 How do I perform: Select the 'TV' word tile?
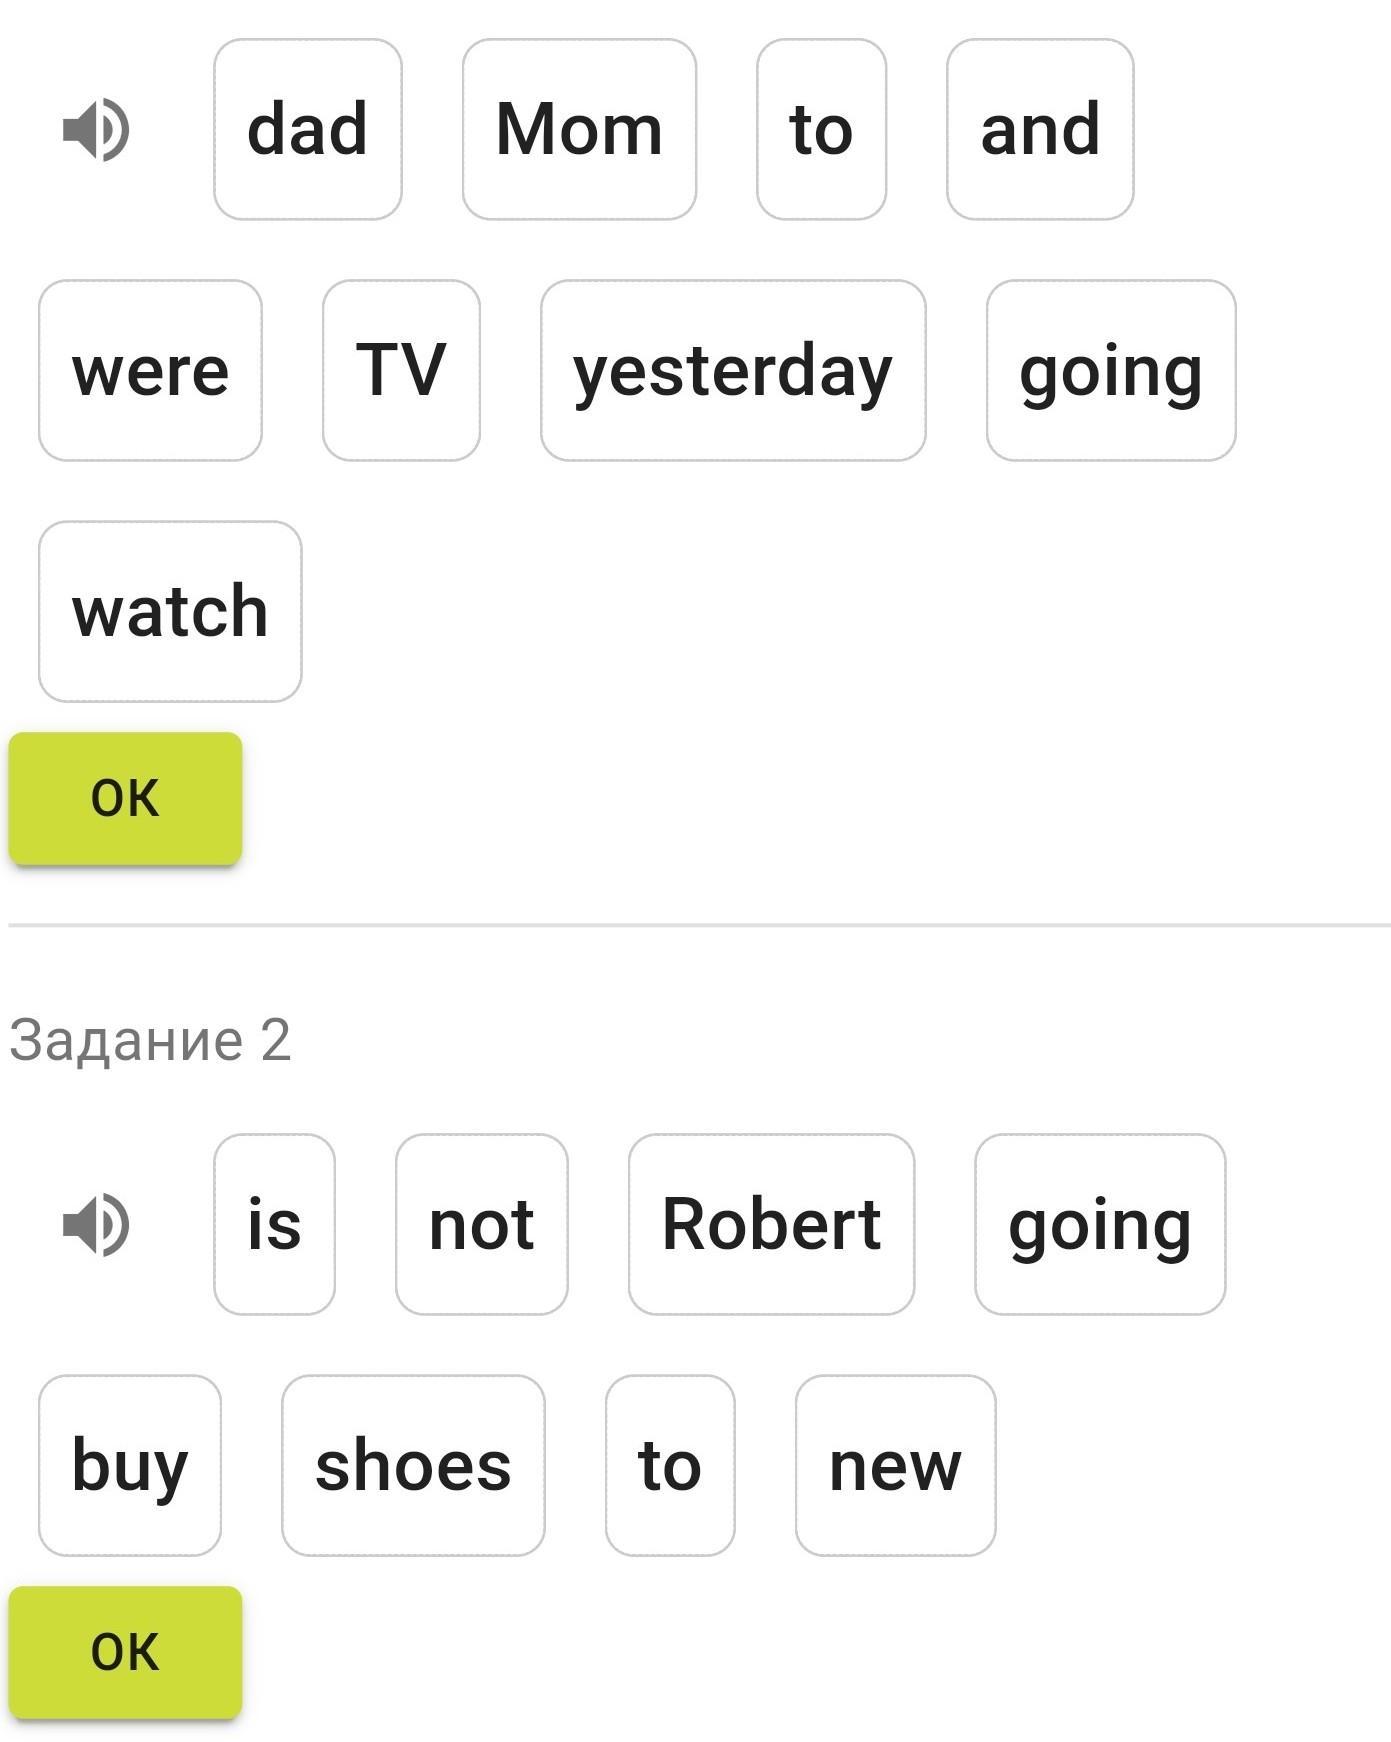pyautogui.click(x=401, y=371)
